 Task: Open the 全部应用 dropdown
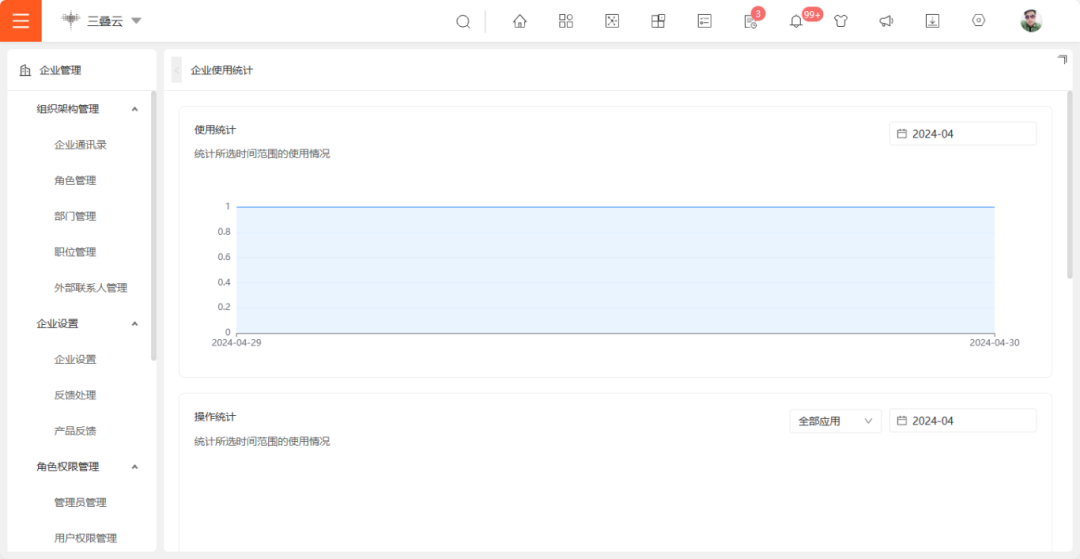click(x=835, y=421)
